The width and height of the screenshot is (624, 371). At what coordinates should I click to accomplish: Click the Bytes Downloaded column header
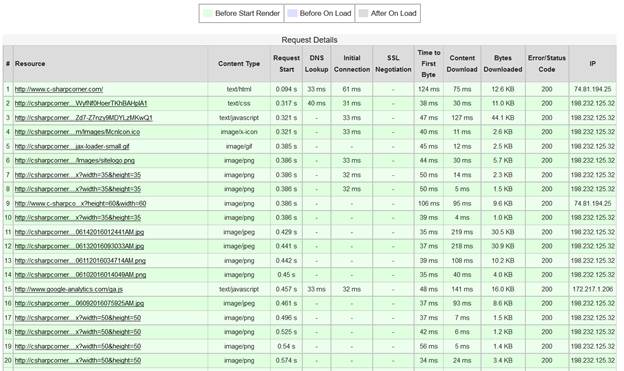pos(503,64)
